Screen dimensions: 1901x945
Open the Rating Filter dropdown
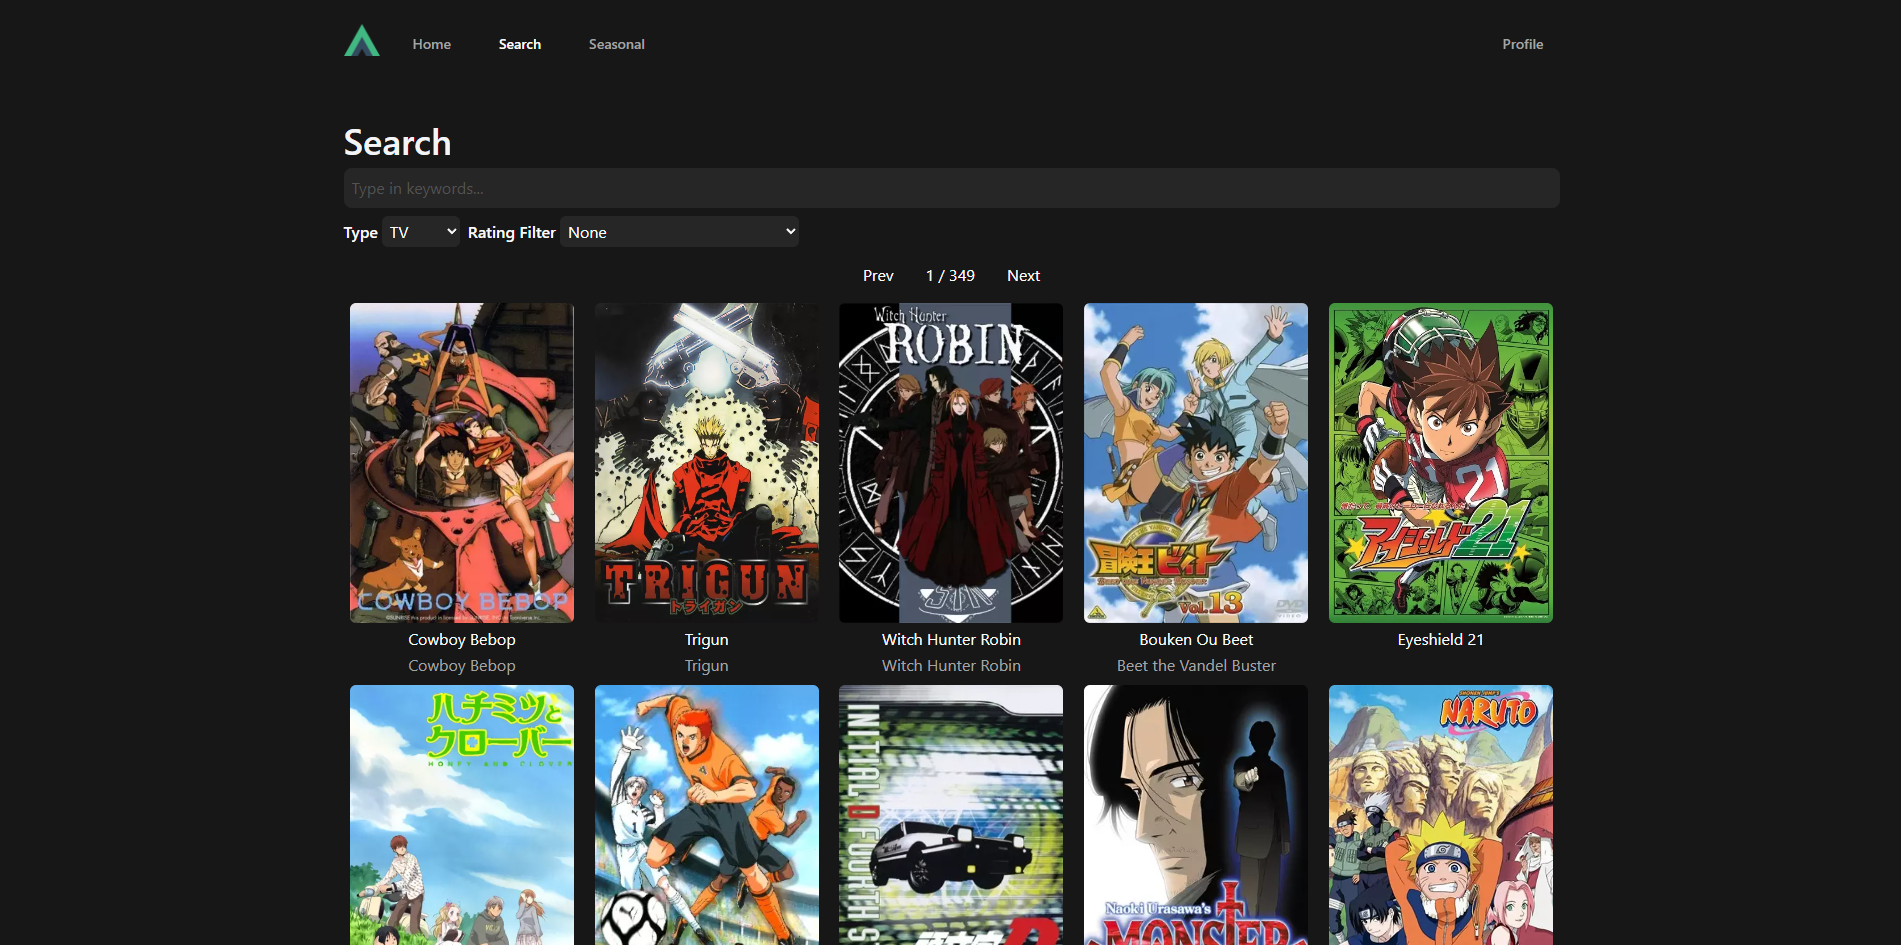click(x=679, y=232)
